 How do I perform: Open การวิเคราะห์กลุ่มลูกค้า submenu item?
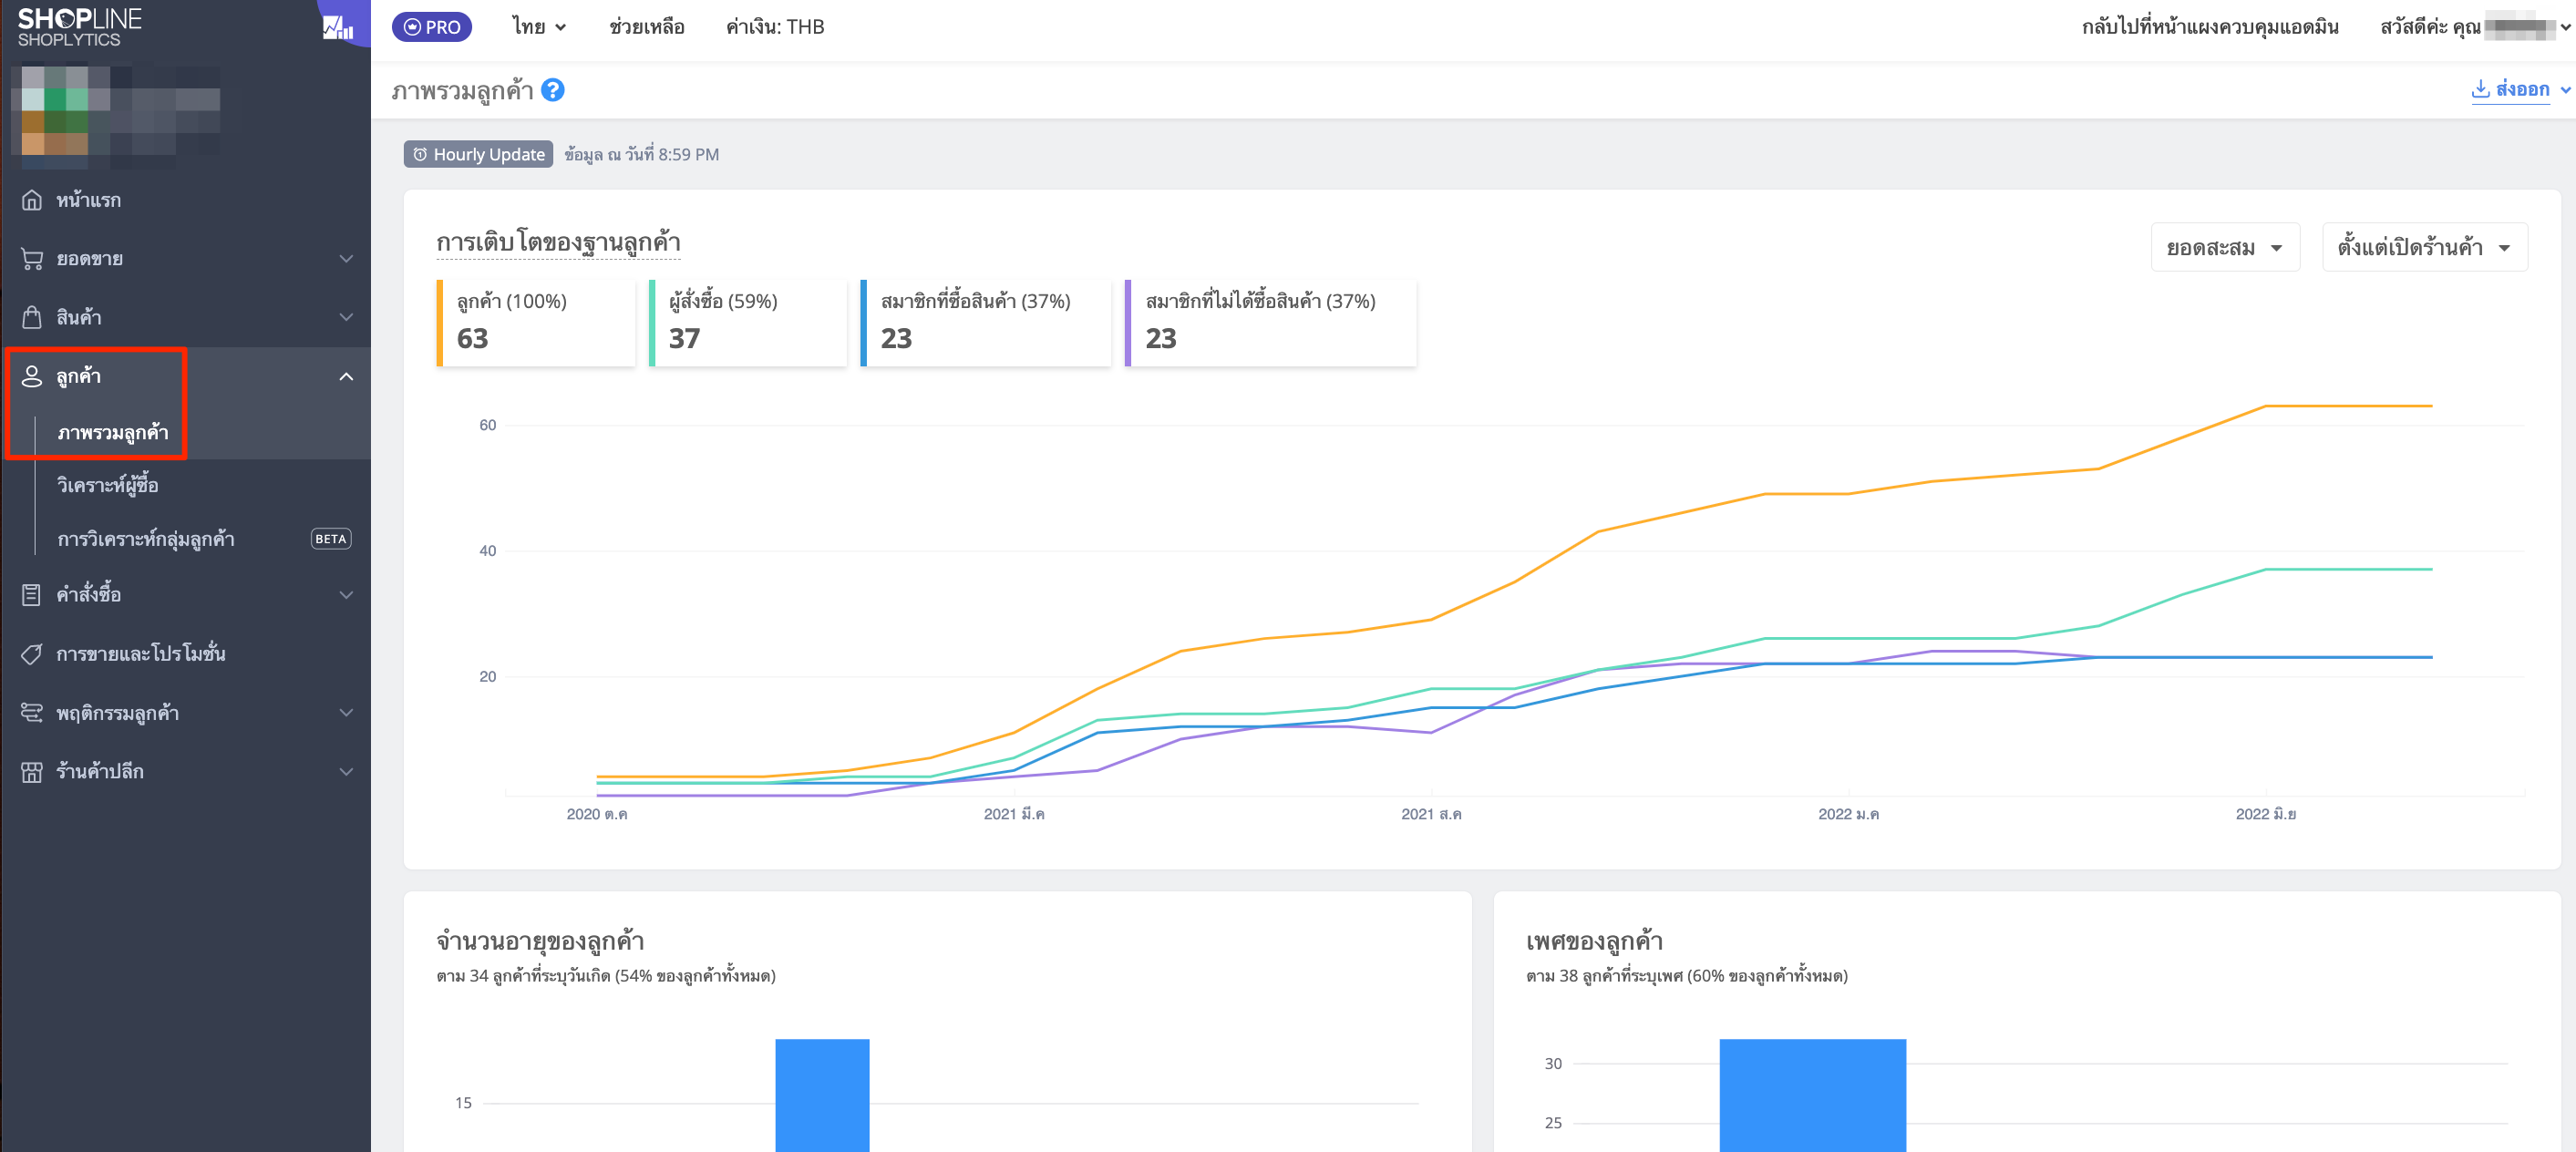(x=146, y=539)
